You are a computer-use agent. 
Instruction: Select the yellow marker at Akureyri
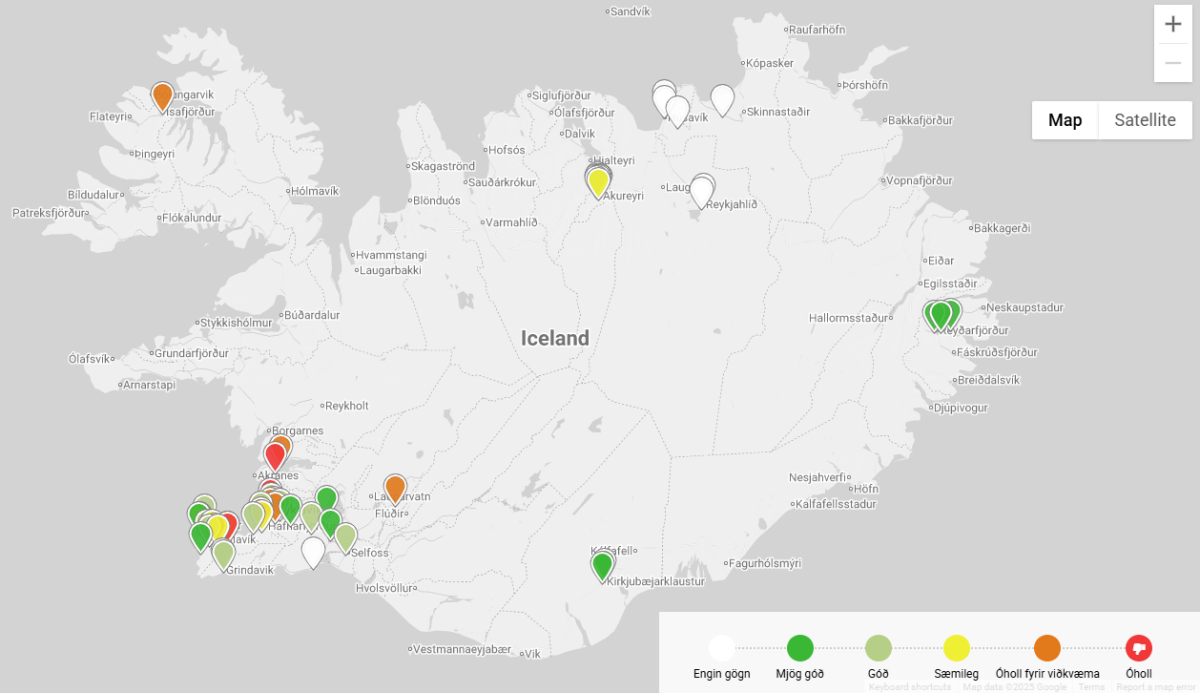point(598,183)
